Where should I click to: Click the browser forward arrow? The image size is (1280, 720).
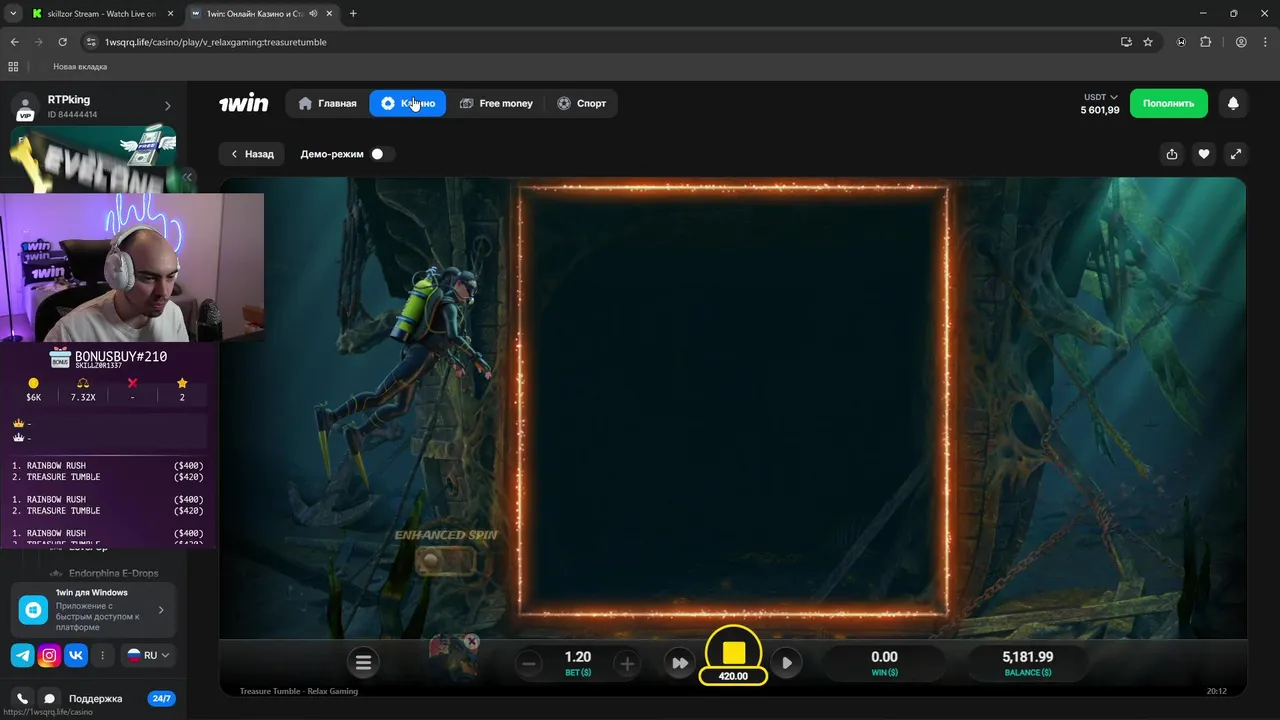click(x=38, y=42)
